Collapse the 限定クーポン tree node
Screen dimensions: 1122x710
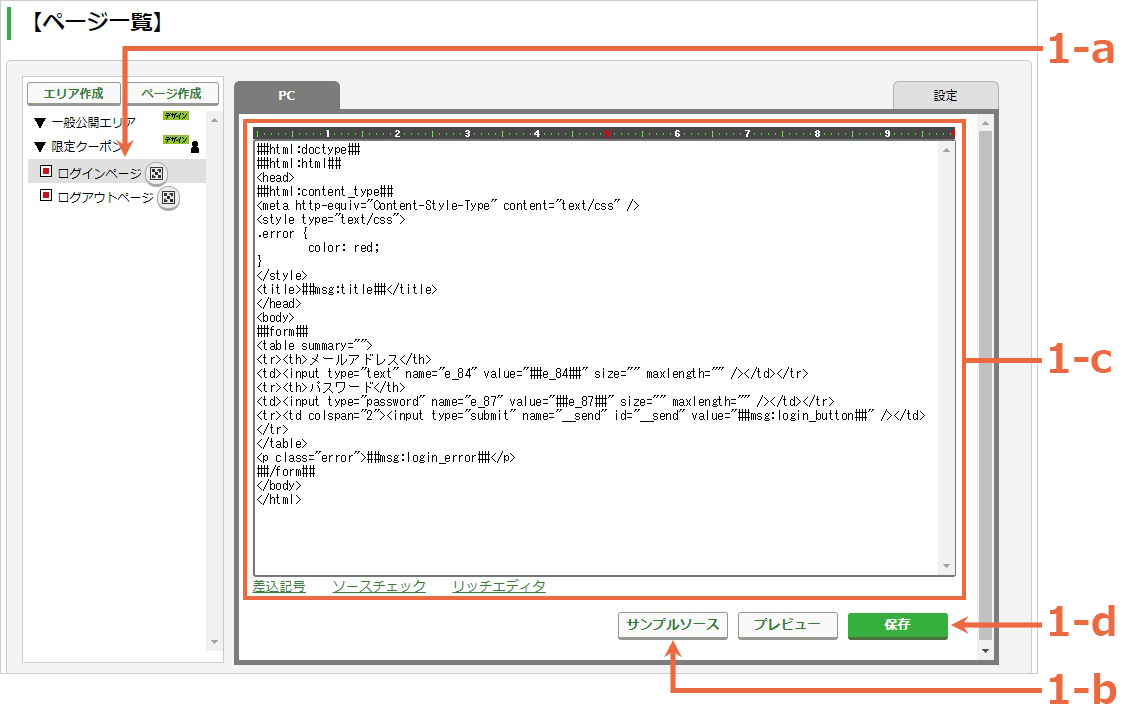click(40, 147)
